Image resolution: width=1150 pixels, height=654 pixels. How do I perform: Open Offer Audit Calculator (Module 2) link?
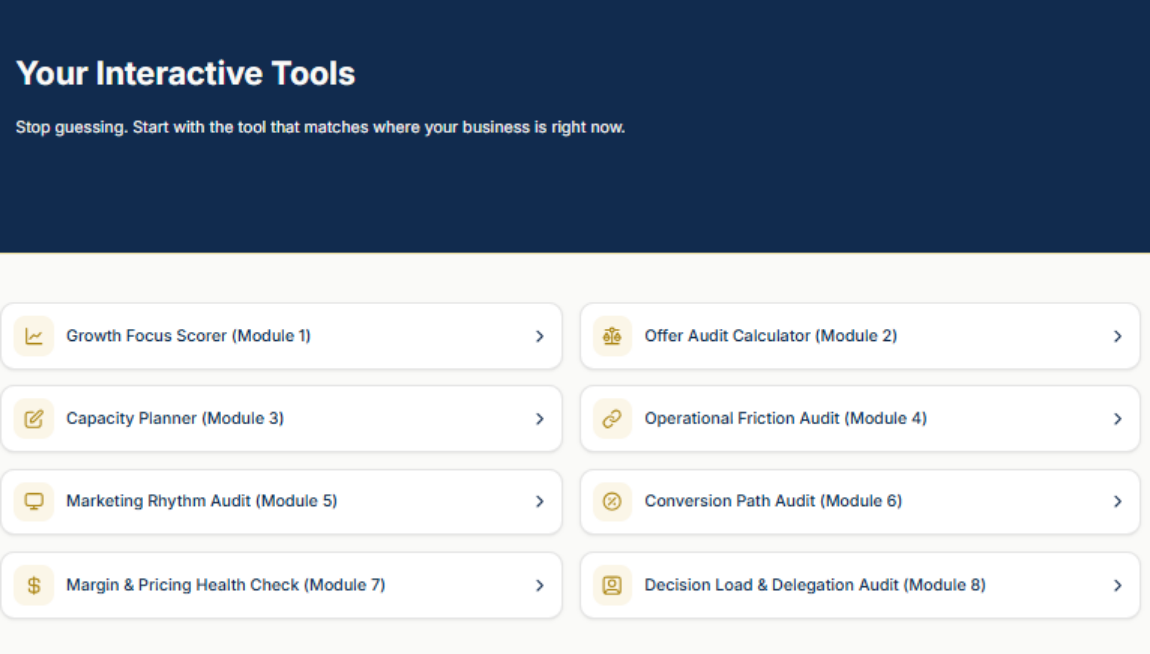coord(860,336)
